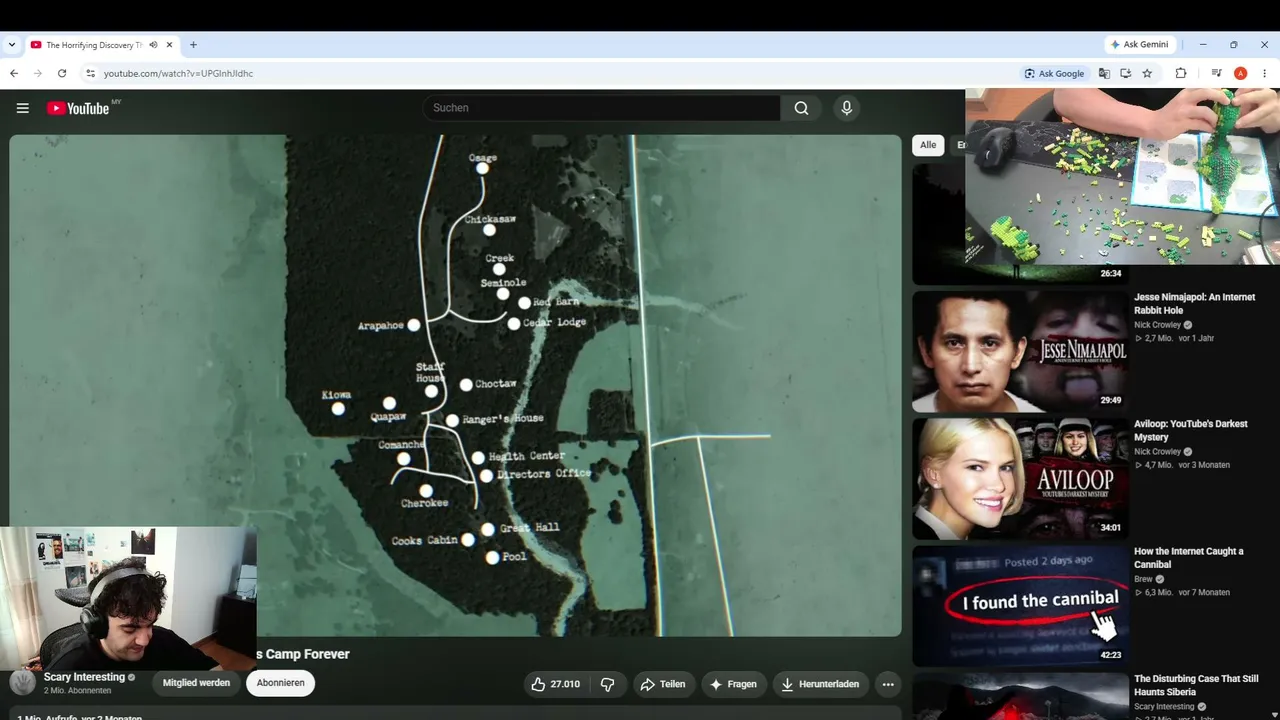Viewport: 1280px width, 720px height.
Task: Click Nick Crowley under the Jesse Nimajapol title
Action: point(1159,325)
